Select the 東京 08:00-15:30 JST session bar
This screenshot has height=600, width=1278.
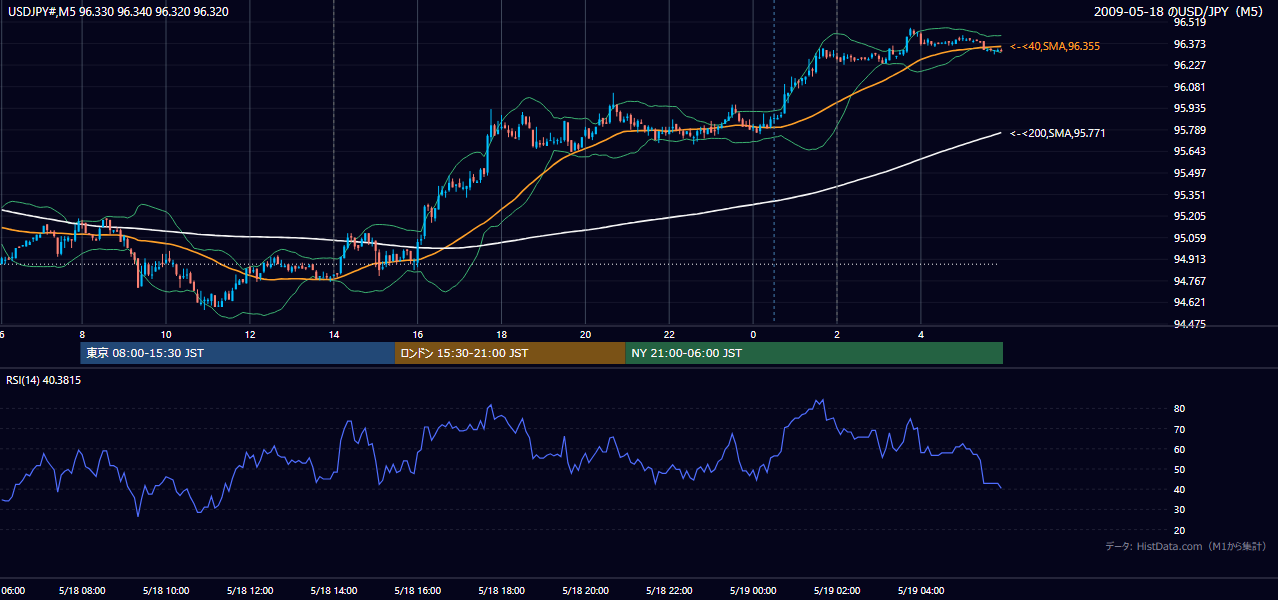coord(238,353)
